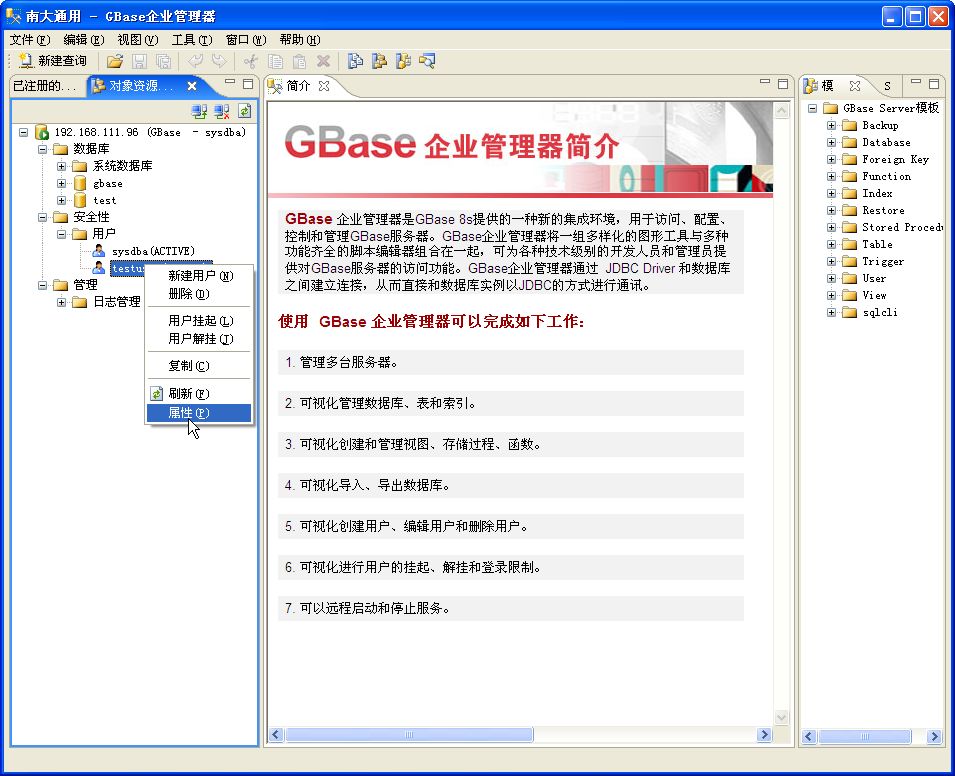Click the third view icon after the delete X in the toolbar

tap(403, 61)
